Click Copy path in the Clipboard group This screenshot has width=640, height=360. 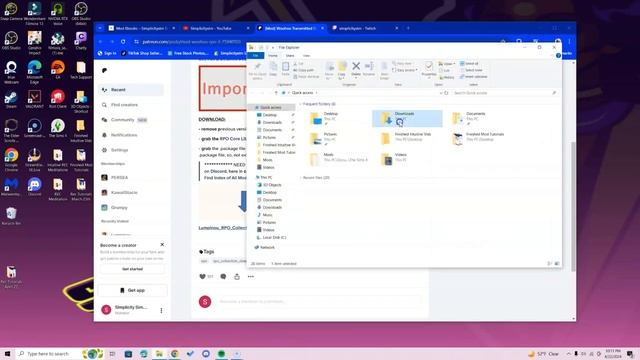tap(303, 70)
